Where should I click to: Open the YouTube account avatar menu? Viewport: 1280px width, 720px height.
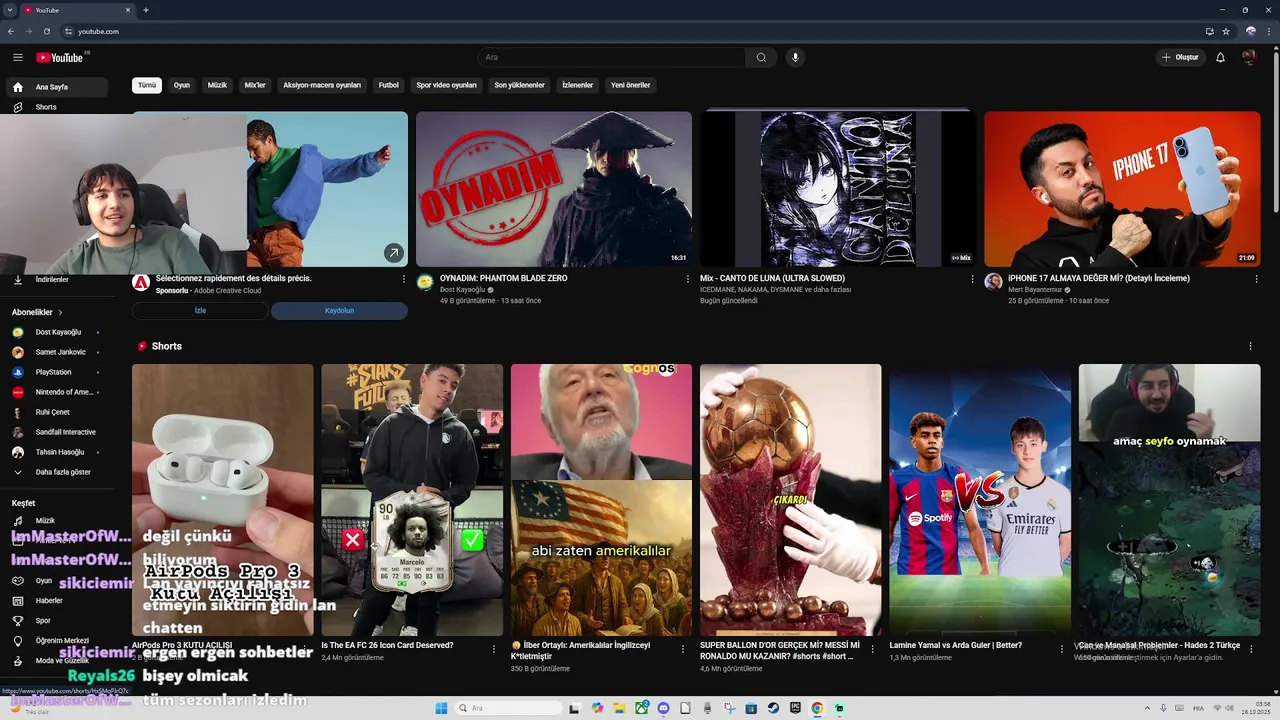click(x=1249, y=57)
